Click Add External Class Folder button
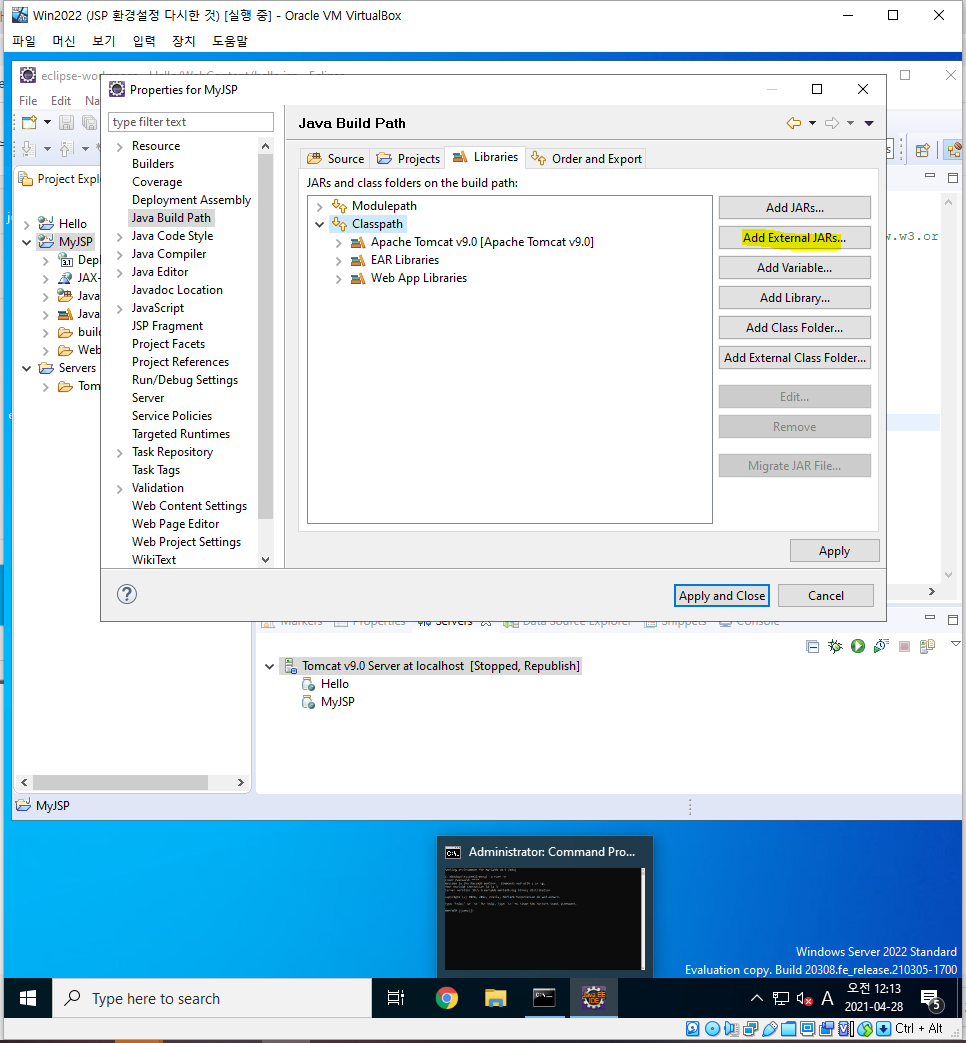The image size is (966, 1043). (x=794, y=357)
